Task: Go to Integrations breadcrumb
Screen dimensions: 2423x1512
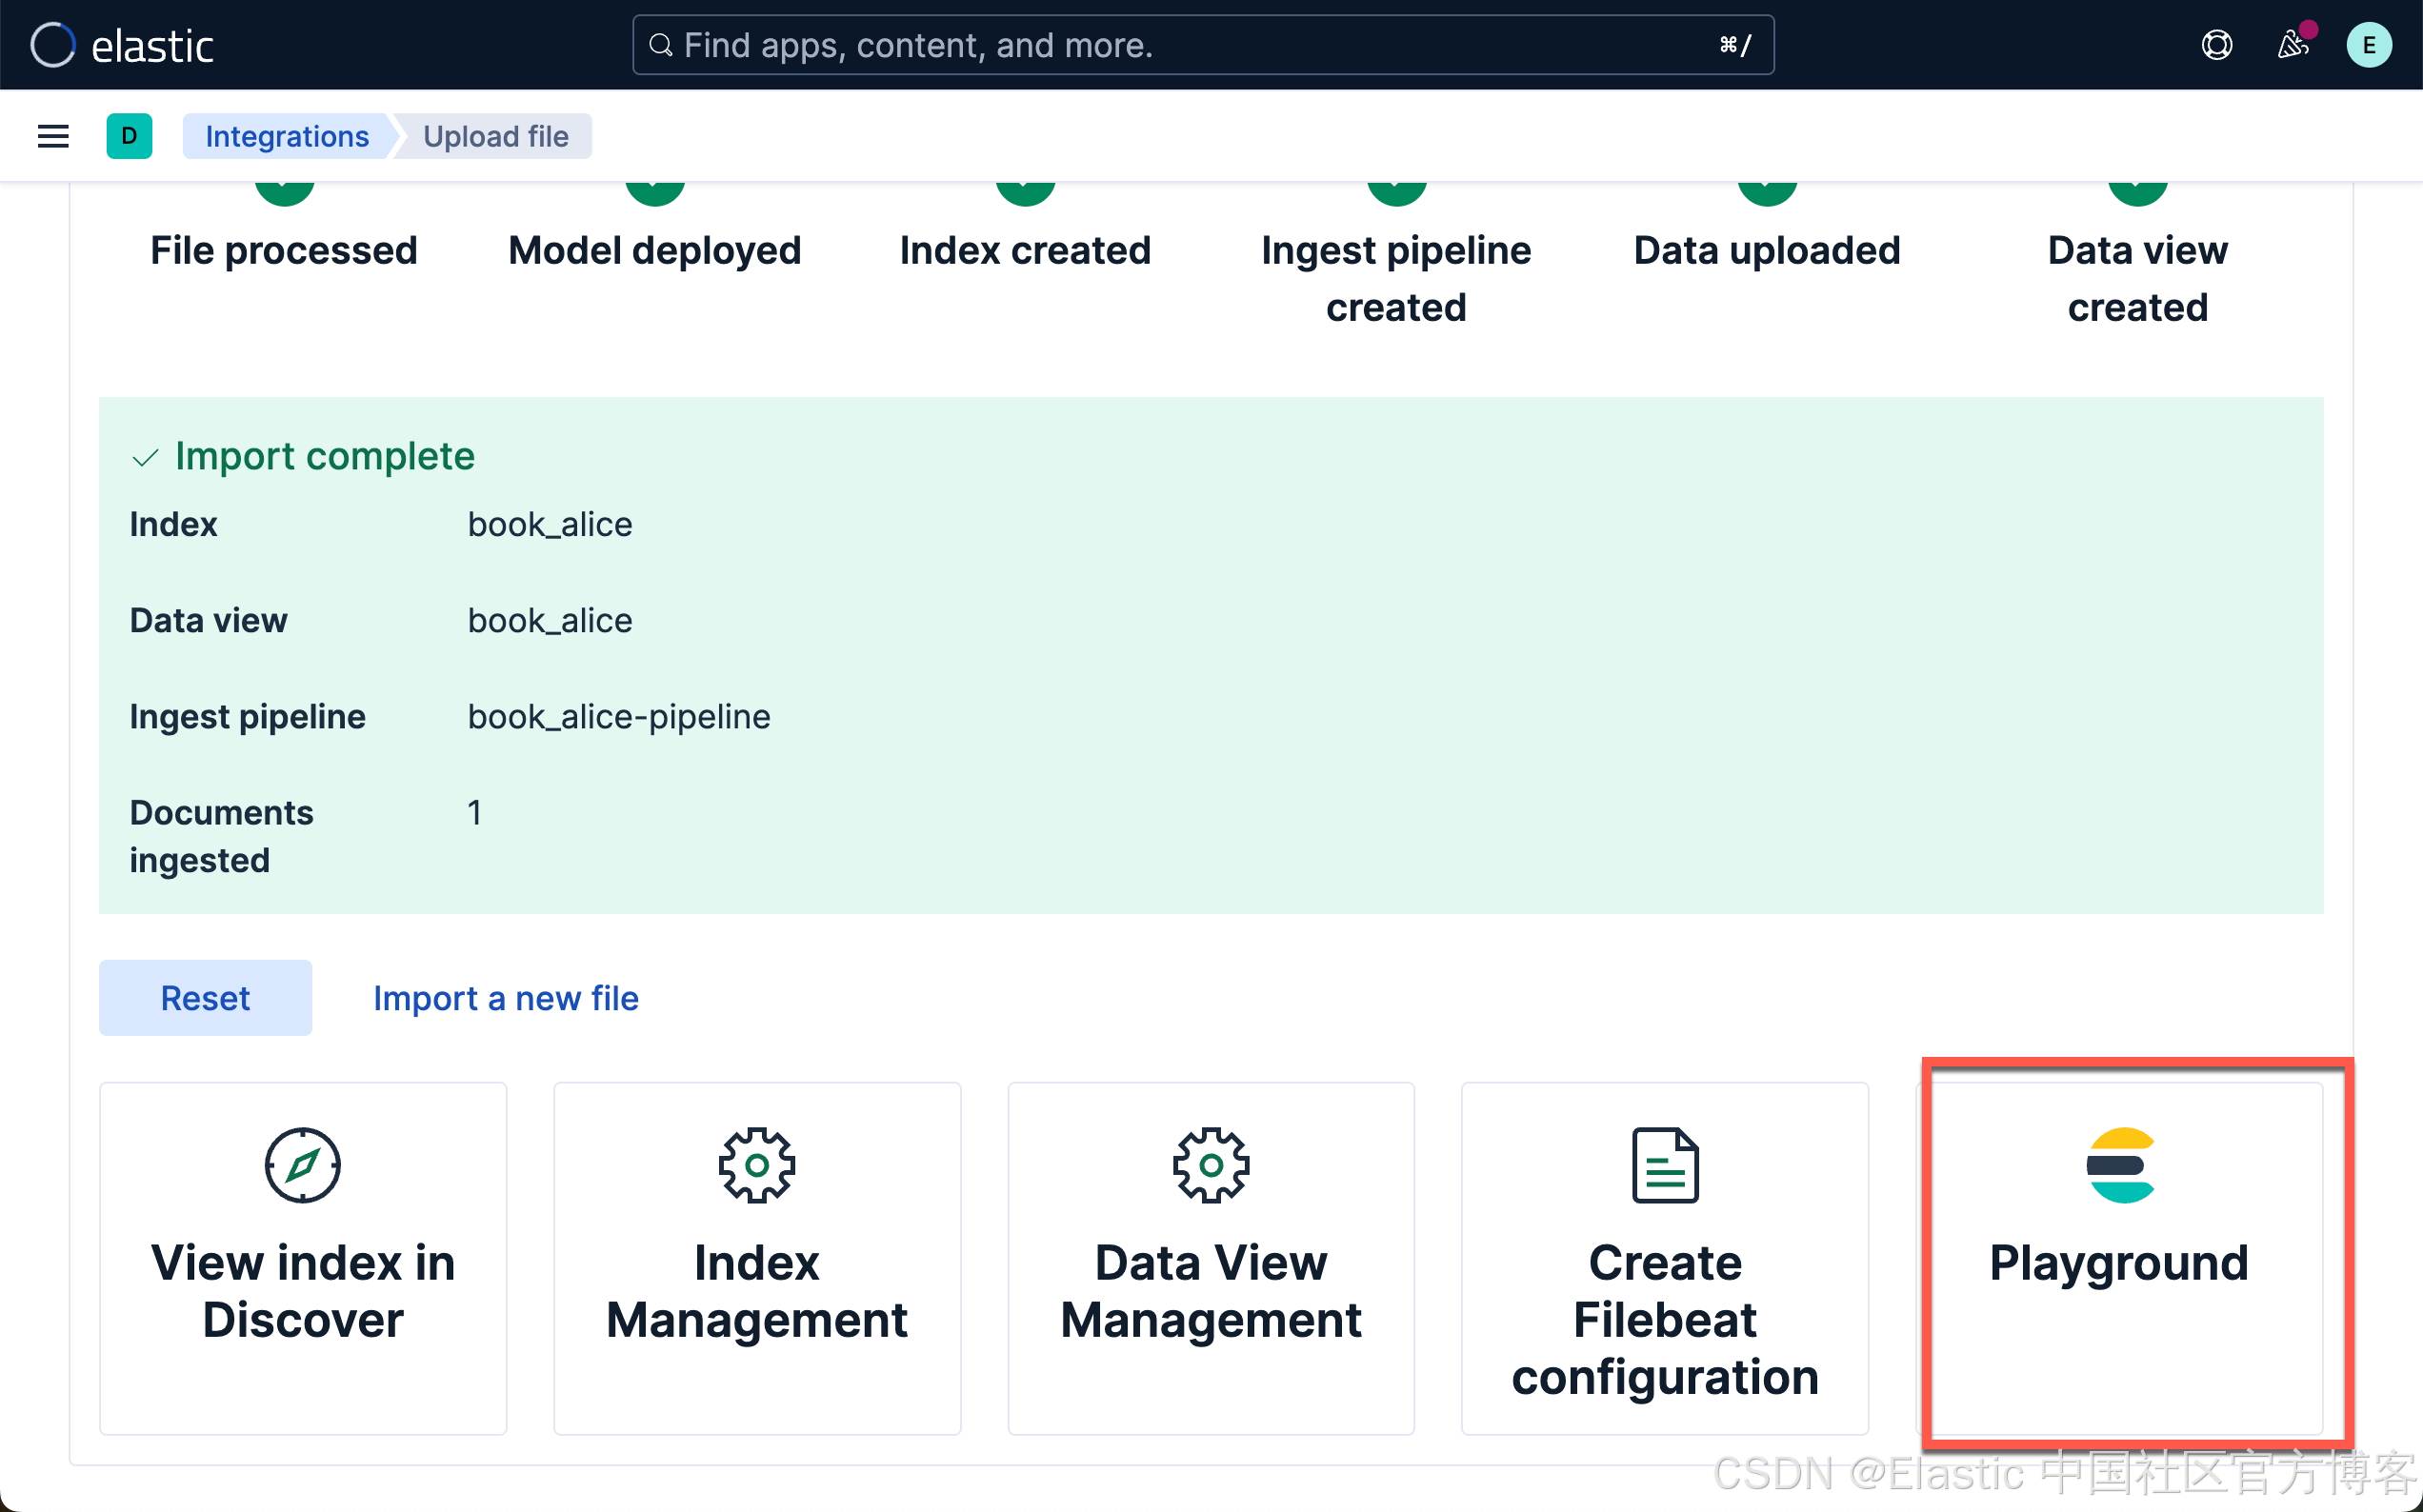Action: [287, 136]
